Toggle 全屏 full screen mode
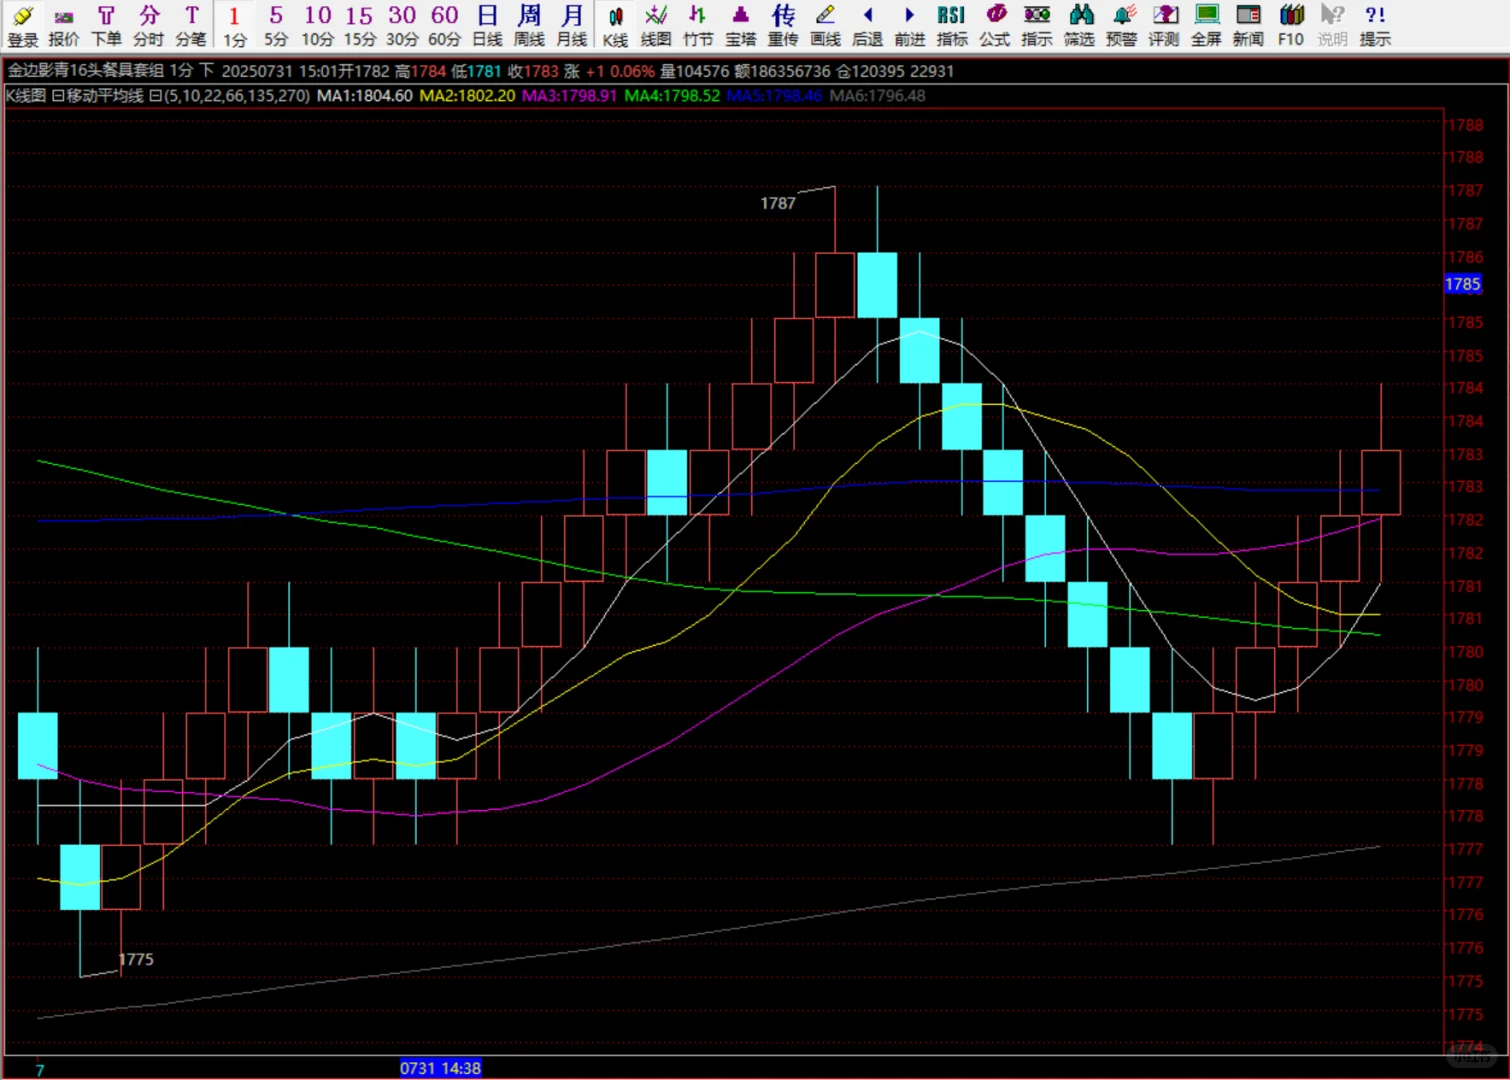The image size is (1510, 1080). 1207,26
